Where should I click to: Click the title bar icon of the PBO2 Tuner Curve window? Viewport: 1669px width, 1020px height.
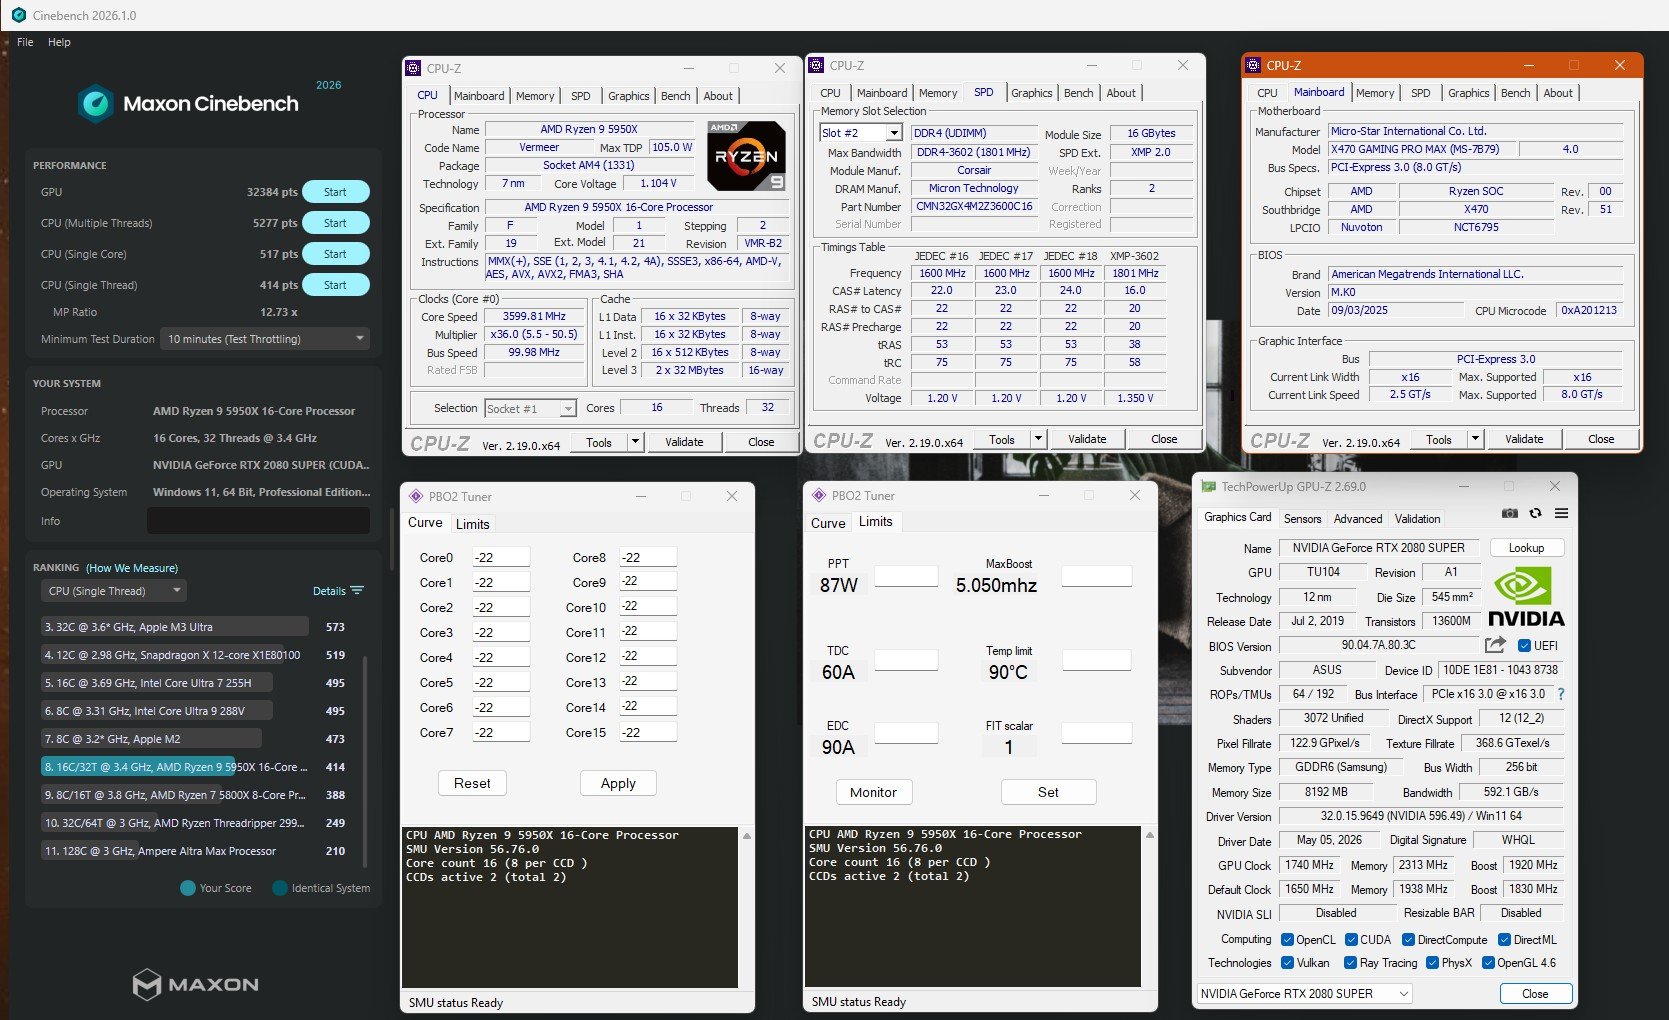416,496
